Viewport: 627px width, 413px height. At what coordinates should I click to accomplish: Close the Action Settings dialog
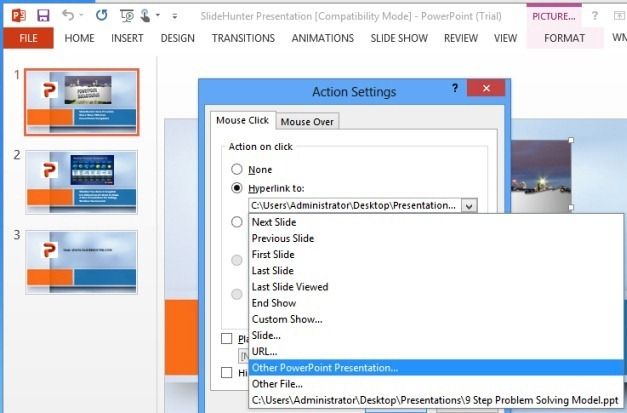click(x=486, y=88)
